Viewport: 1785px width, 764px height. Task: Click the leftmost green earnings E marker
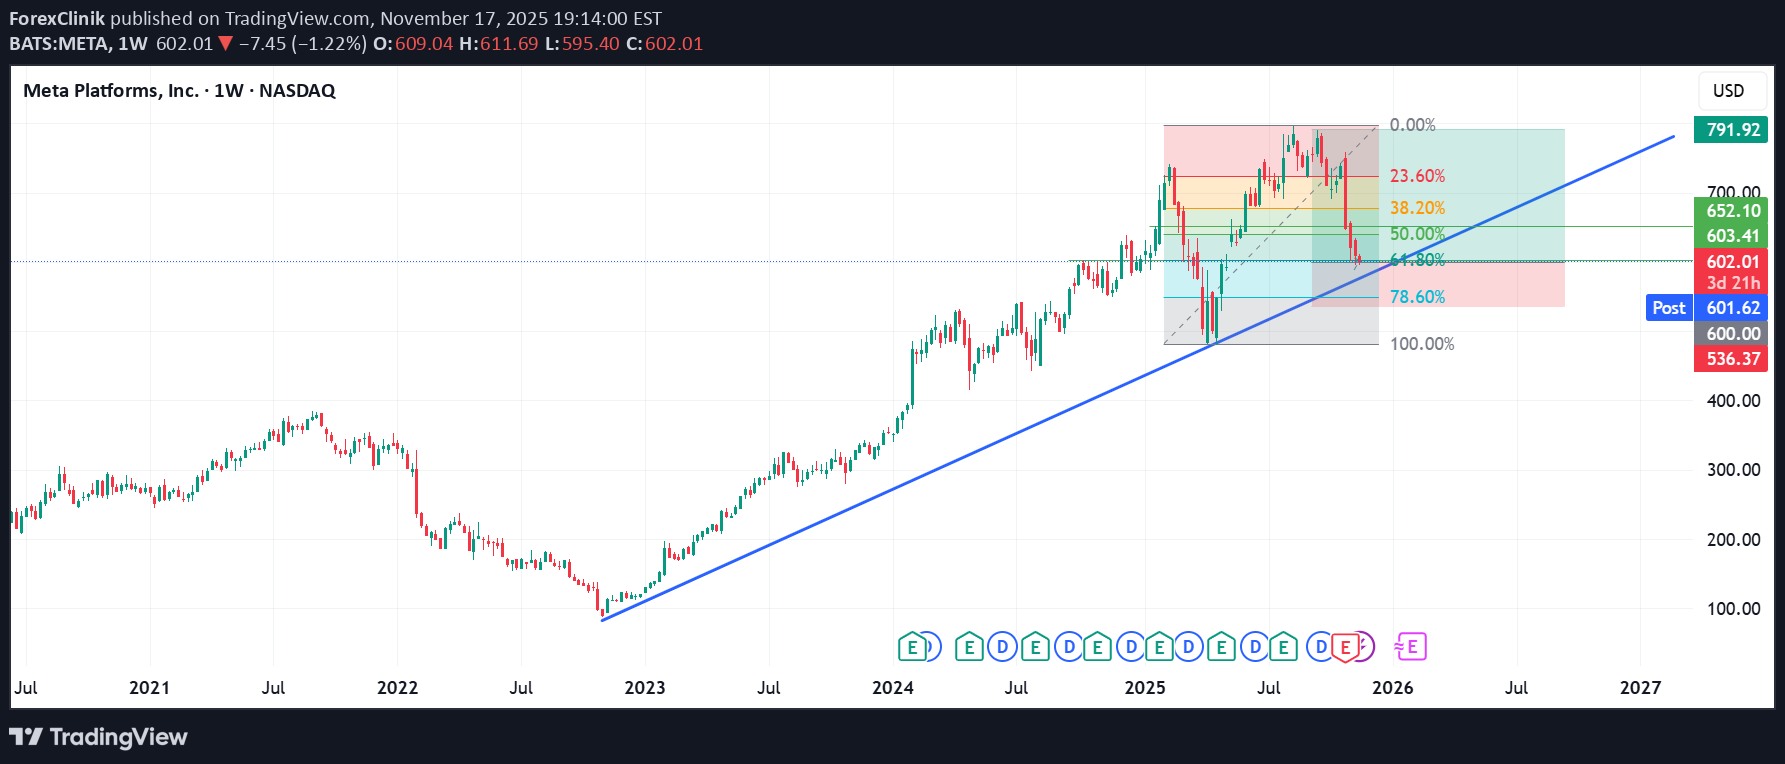(911, 647)
